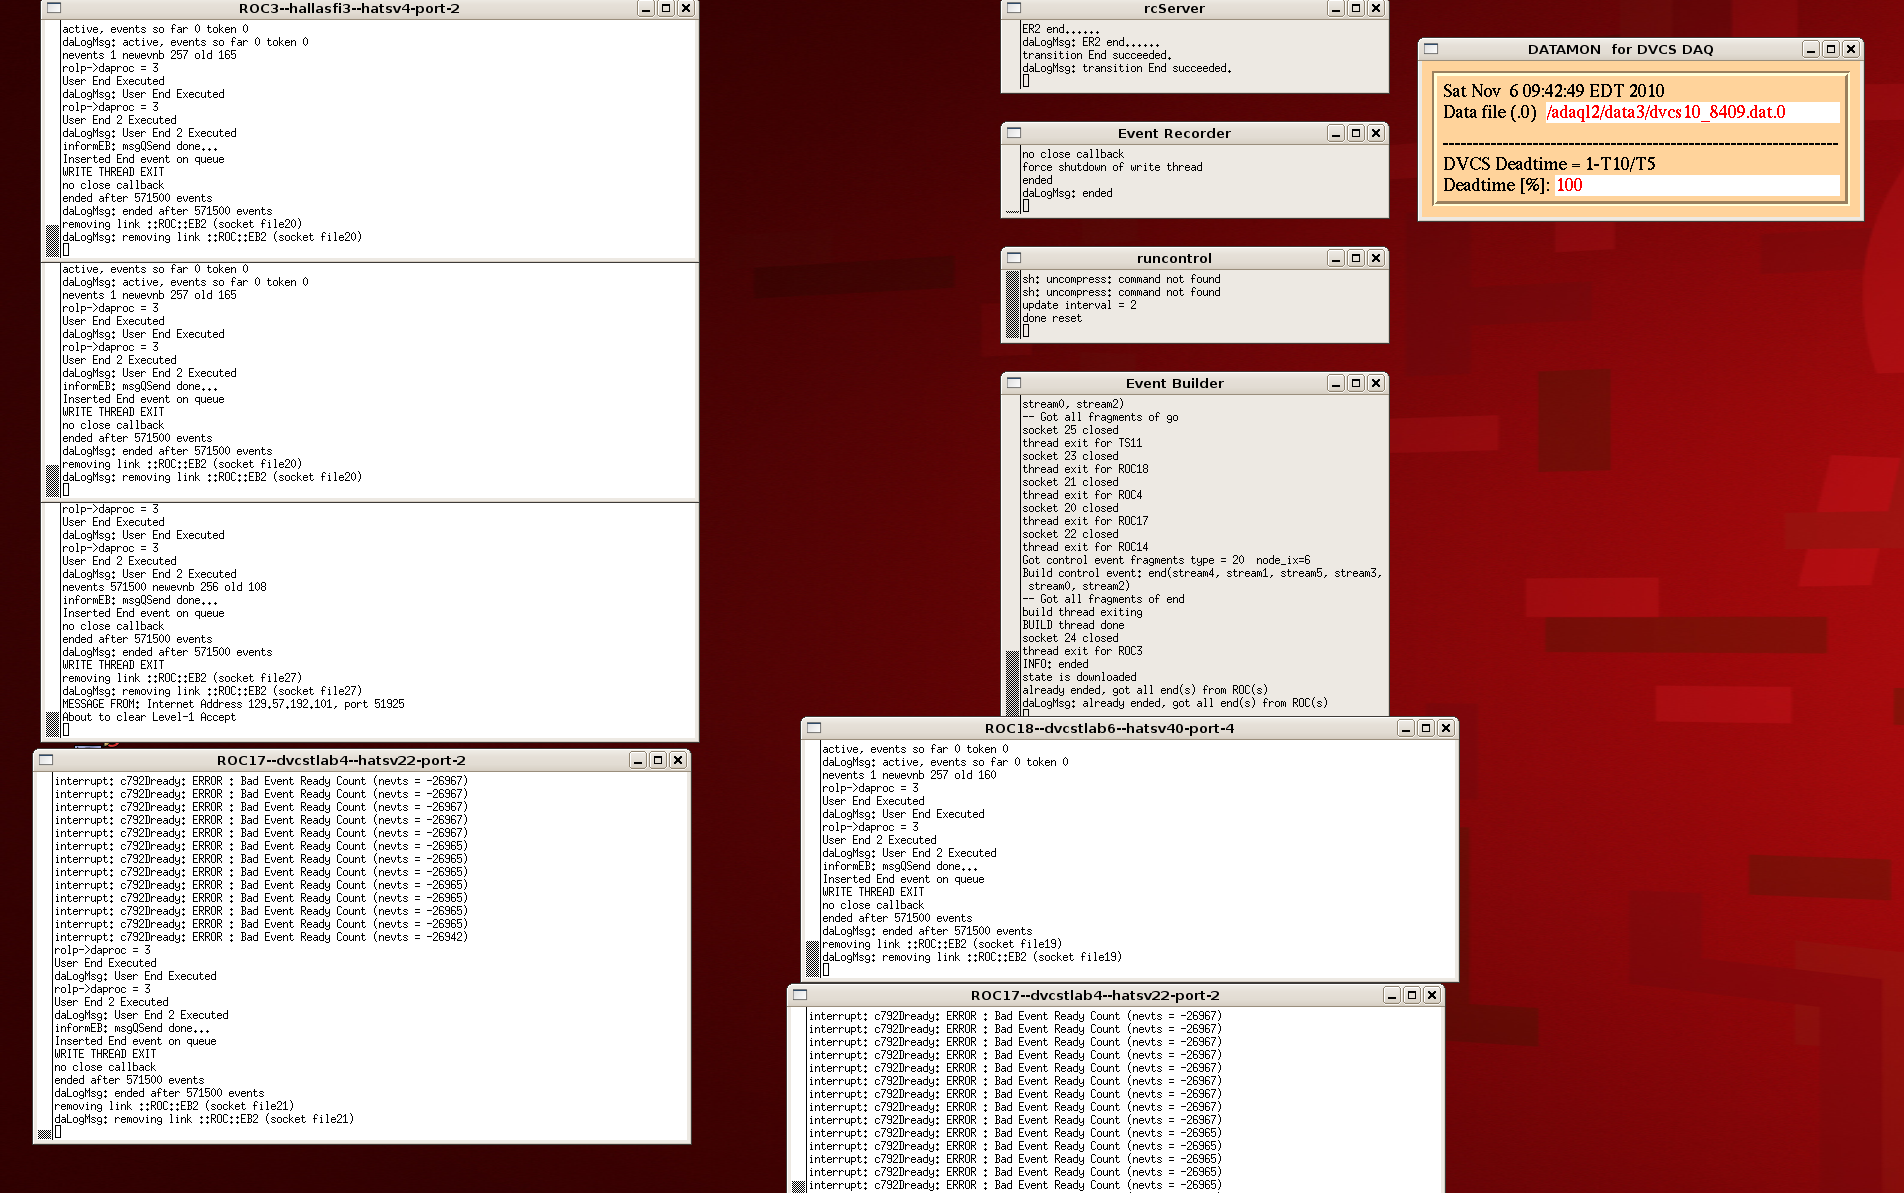This screenshot has width=1904, height=1193.
Task: Close the runcontrol window
Action: (1376, 258)
